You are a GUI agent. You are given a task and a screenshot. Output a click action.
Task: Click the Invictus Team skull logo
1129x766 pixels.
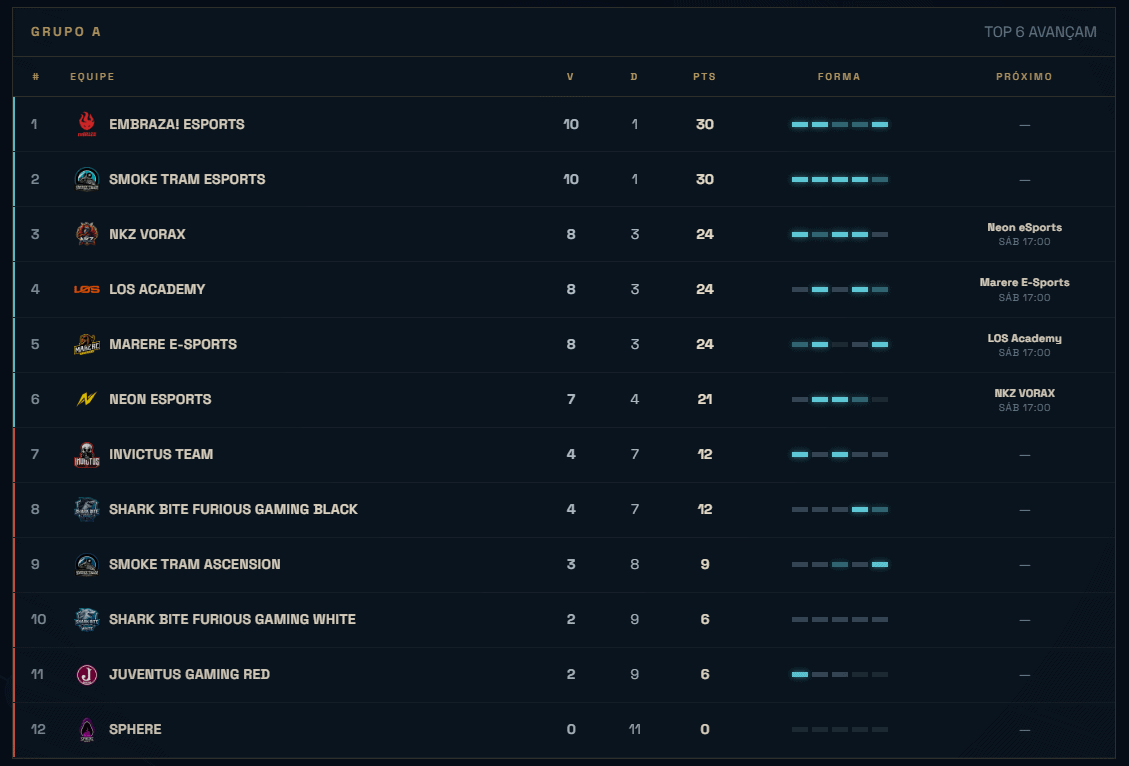pos(86,454)
